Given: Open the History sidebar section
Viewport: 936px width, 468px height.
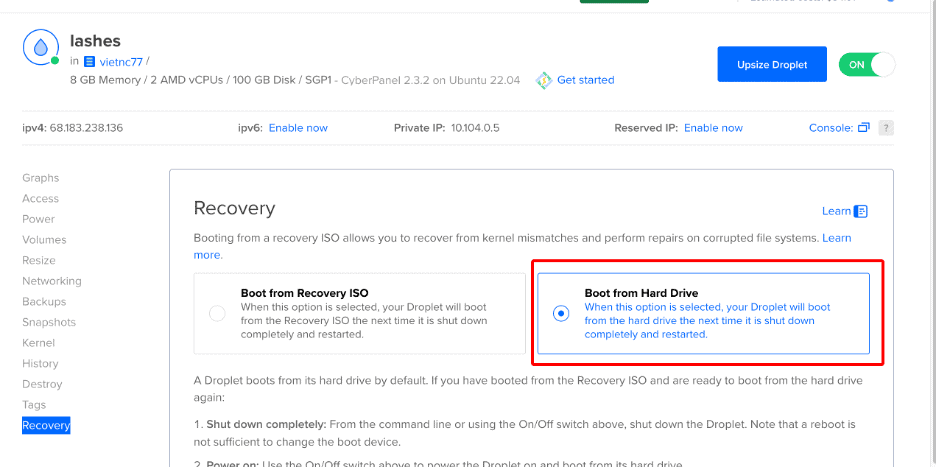Looking at the screenshot, I should click(x=40, y=364).
